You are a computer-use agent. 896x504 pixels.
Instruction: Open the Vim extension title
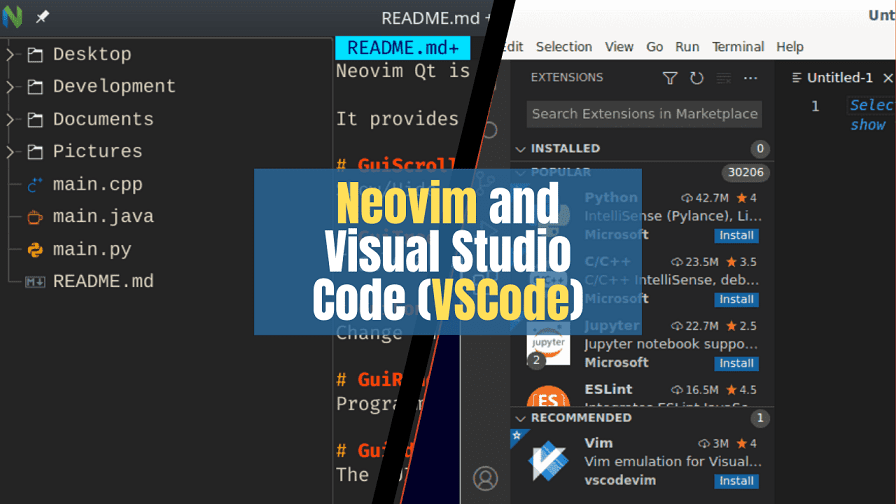tap(598, 443)
